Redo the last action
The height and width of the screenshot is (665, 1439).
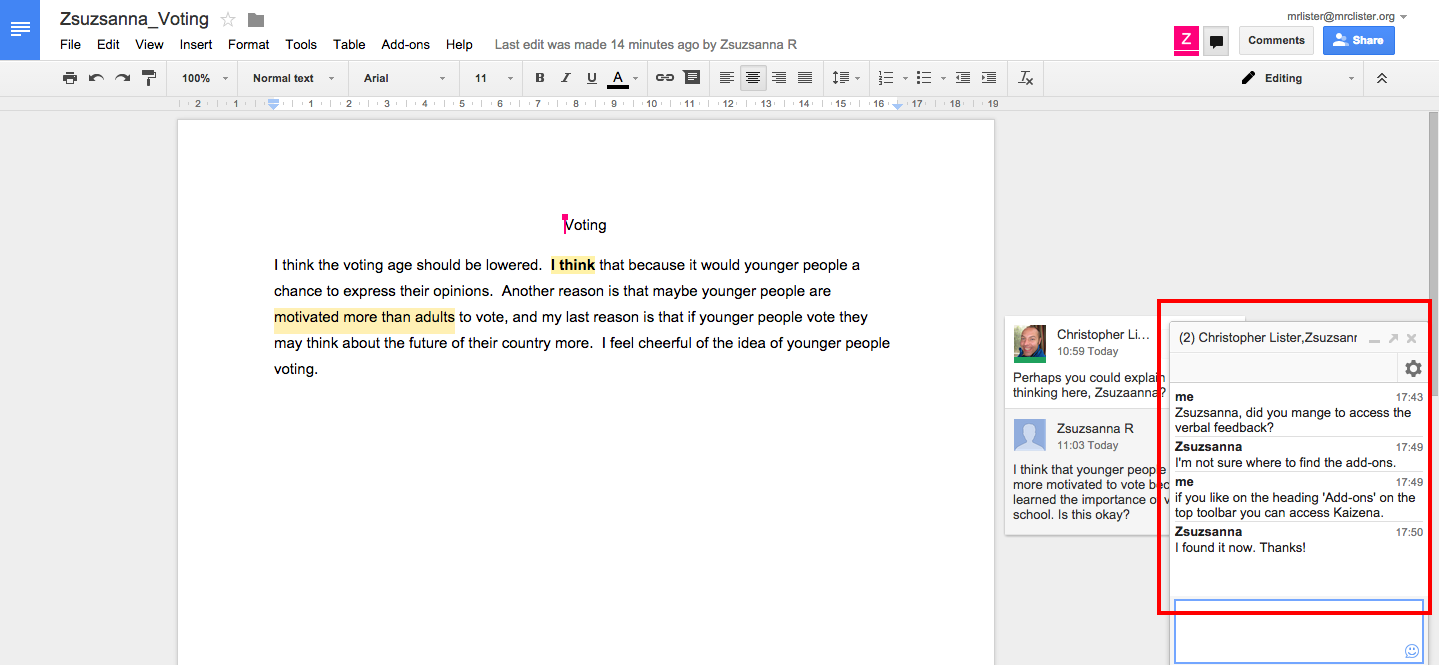click(122, 78)
